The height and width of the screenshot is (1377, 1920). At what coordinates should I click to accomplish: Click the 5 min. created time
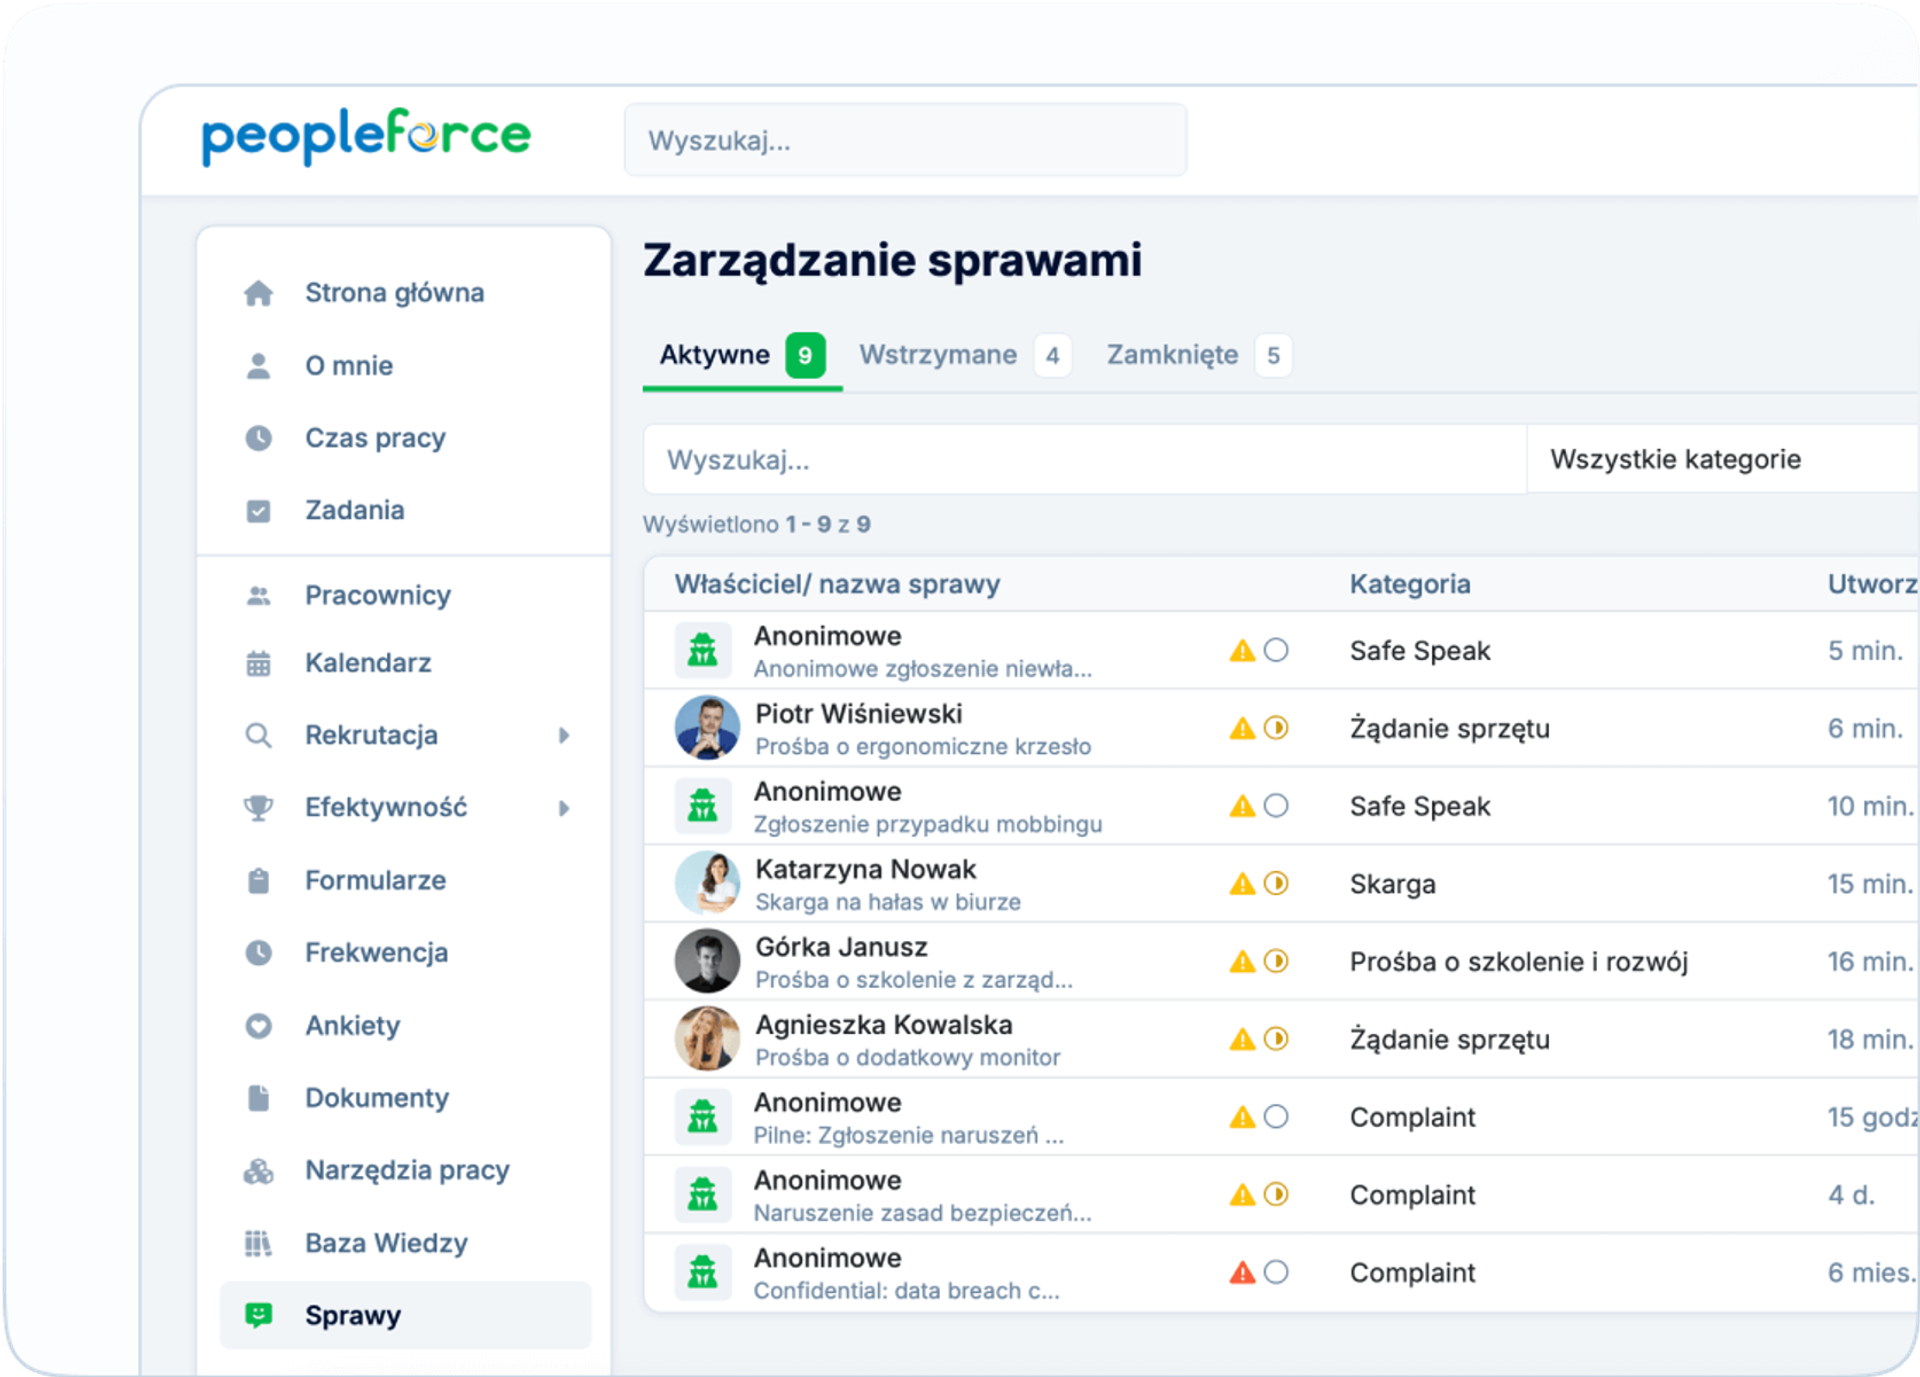pyautogui.click(x=1865, y=651)
